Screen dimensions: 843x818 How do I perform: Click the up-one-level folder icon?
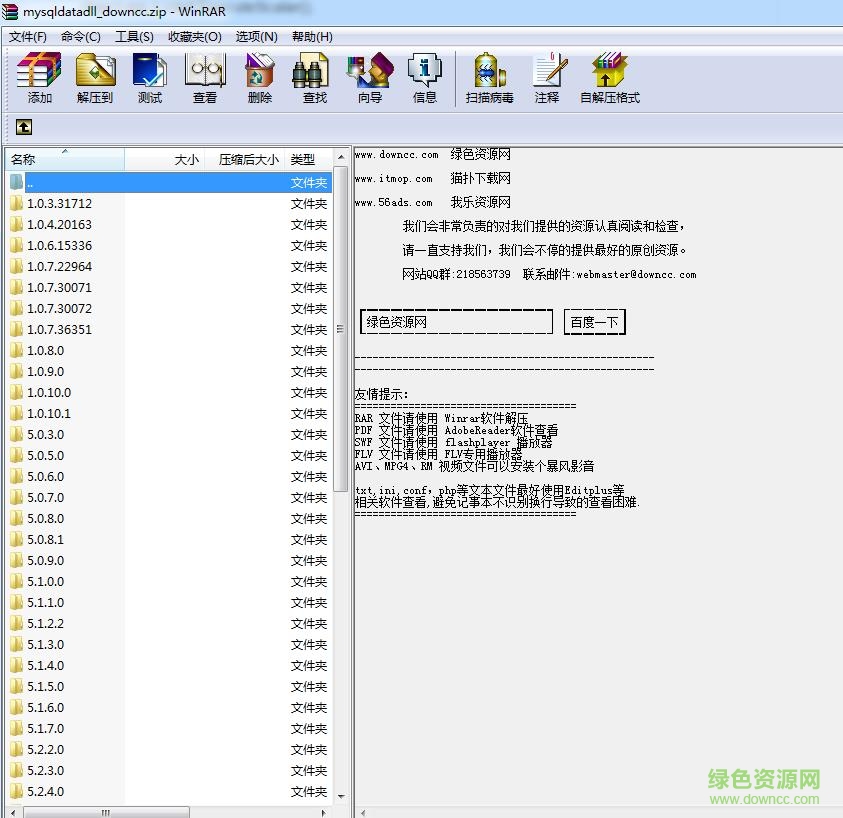[22, 127]
